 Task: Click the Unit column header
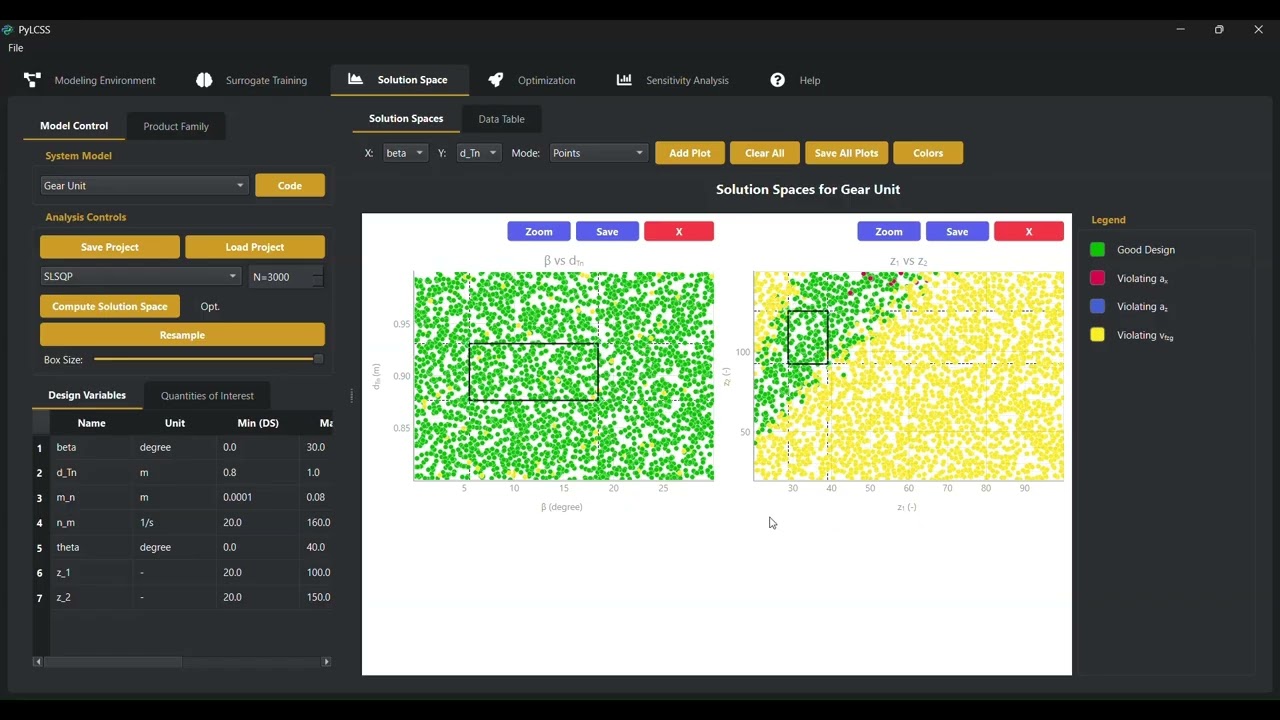174,423
